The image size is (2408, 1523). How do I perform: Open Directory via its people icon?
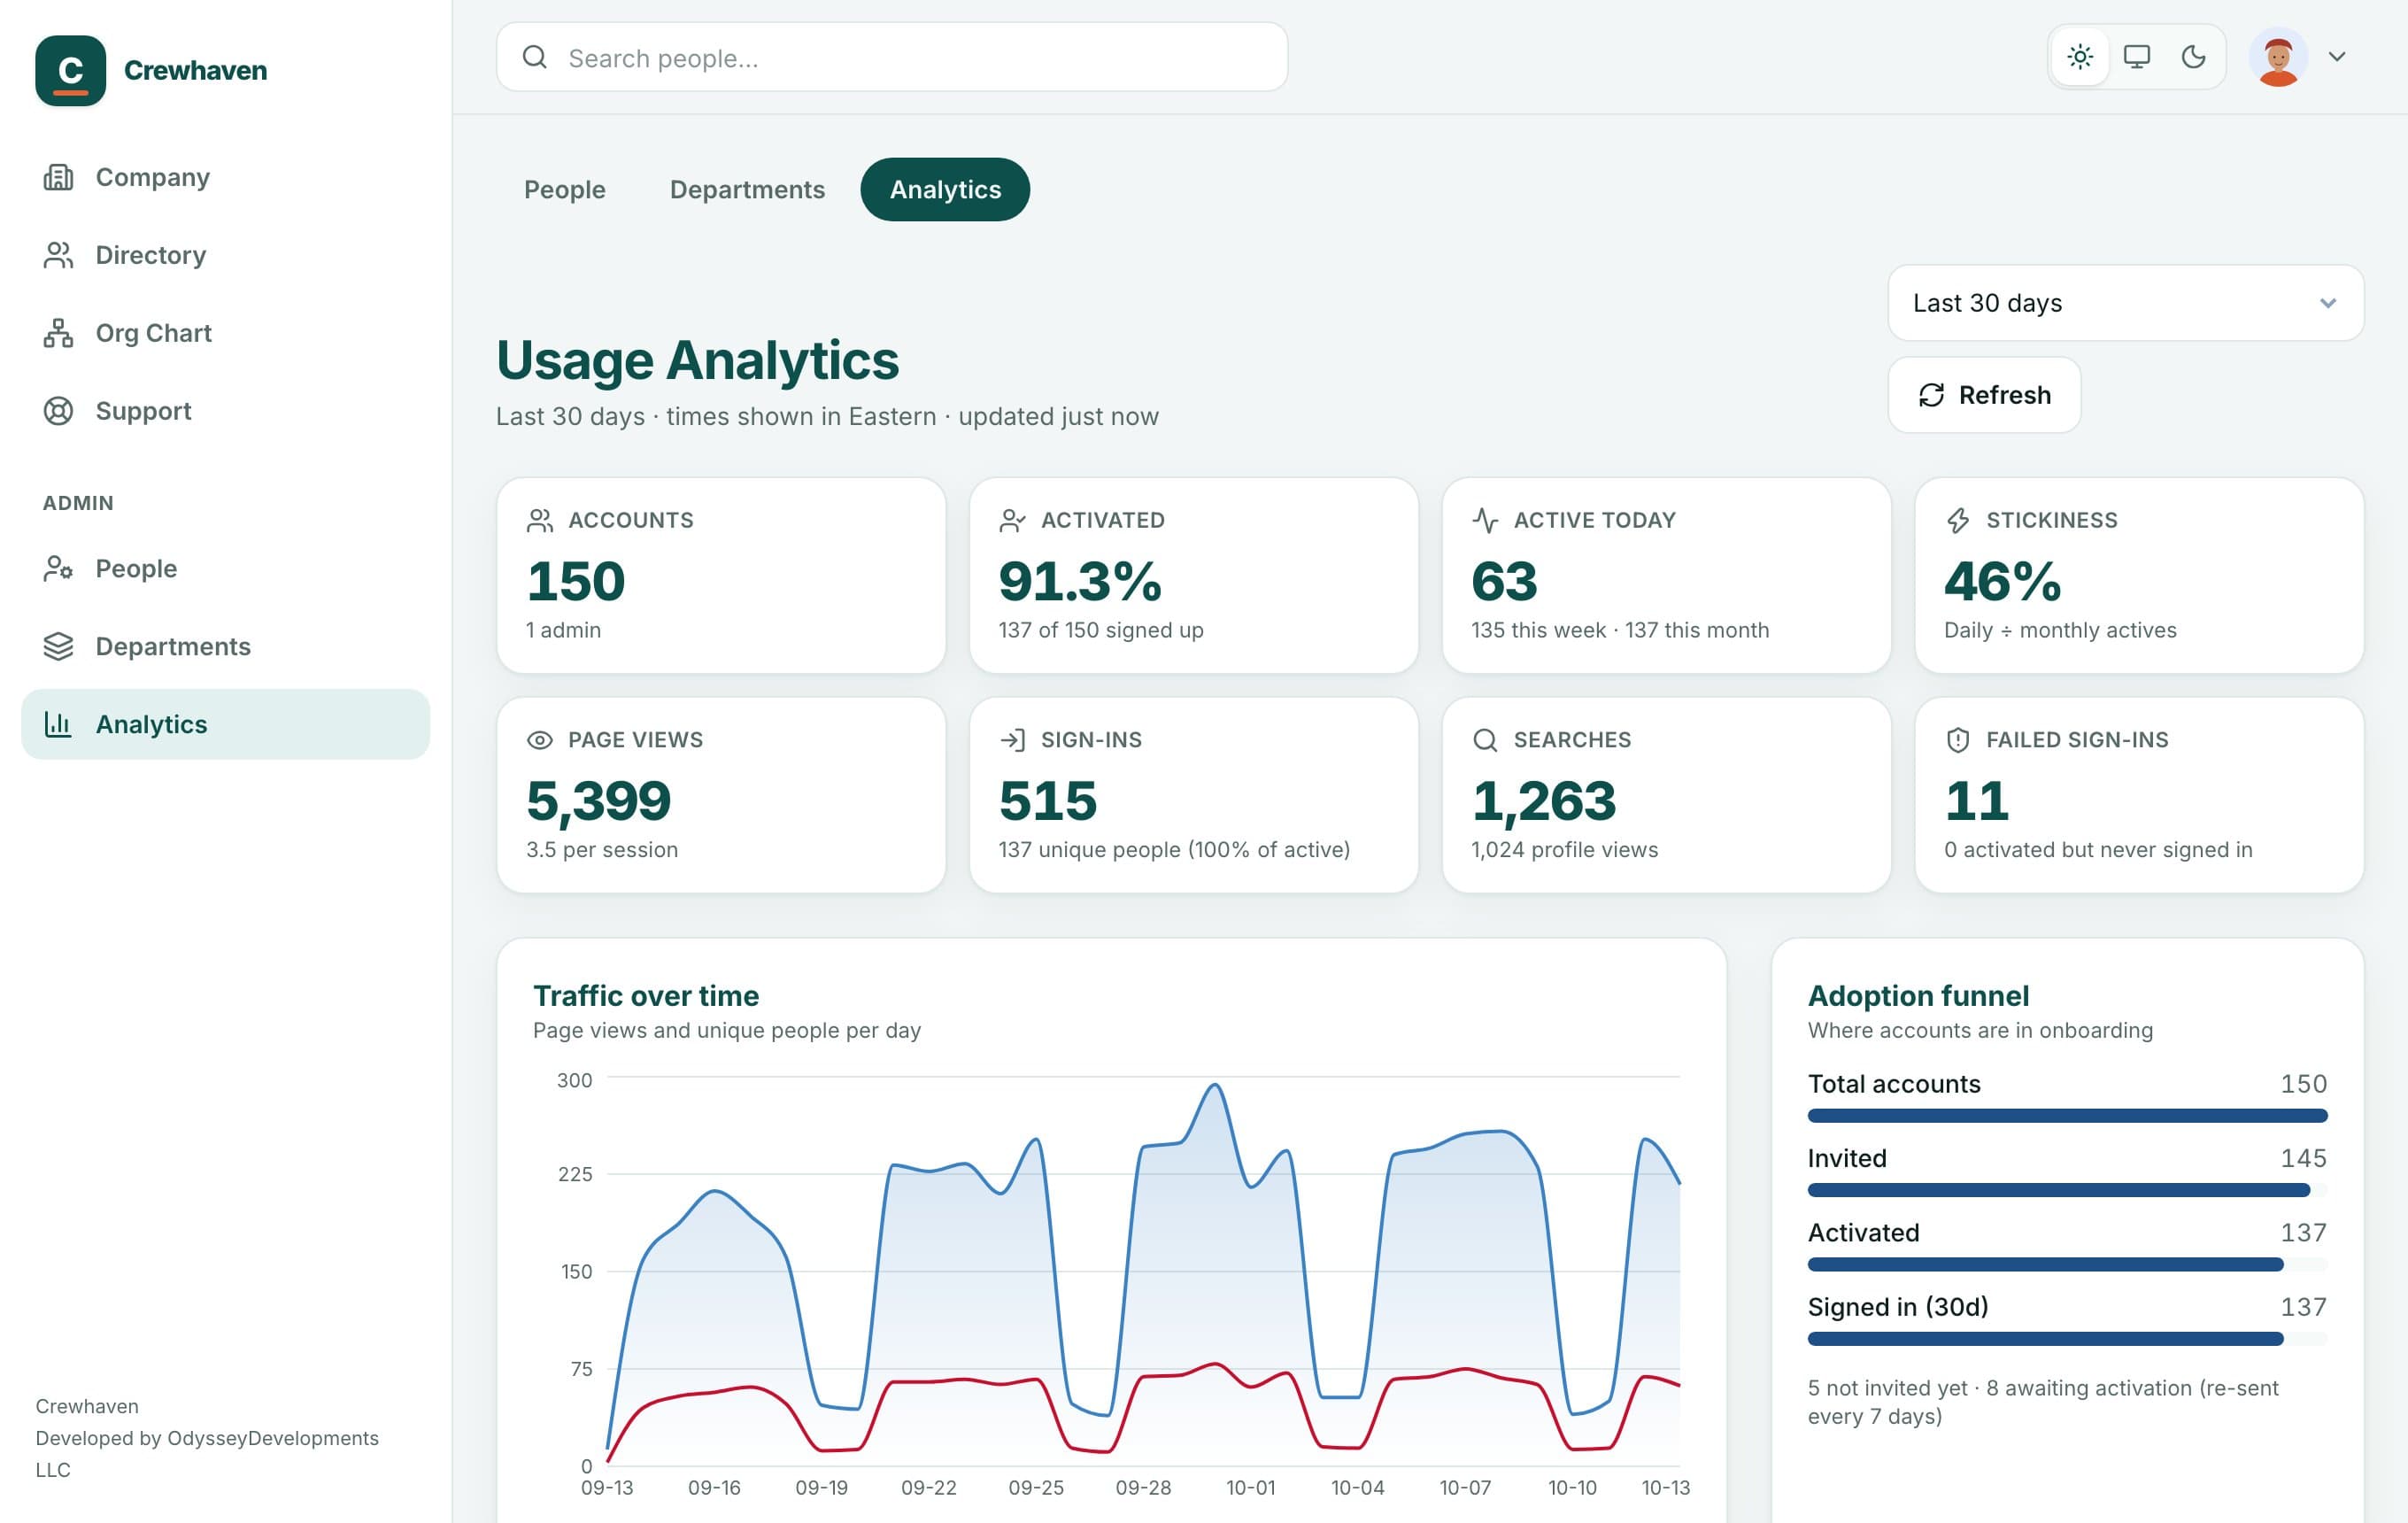click(x=58, y=255)
